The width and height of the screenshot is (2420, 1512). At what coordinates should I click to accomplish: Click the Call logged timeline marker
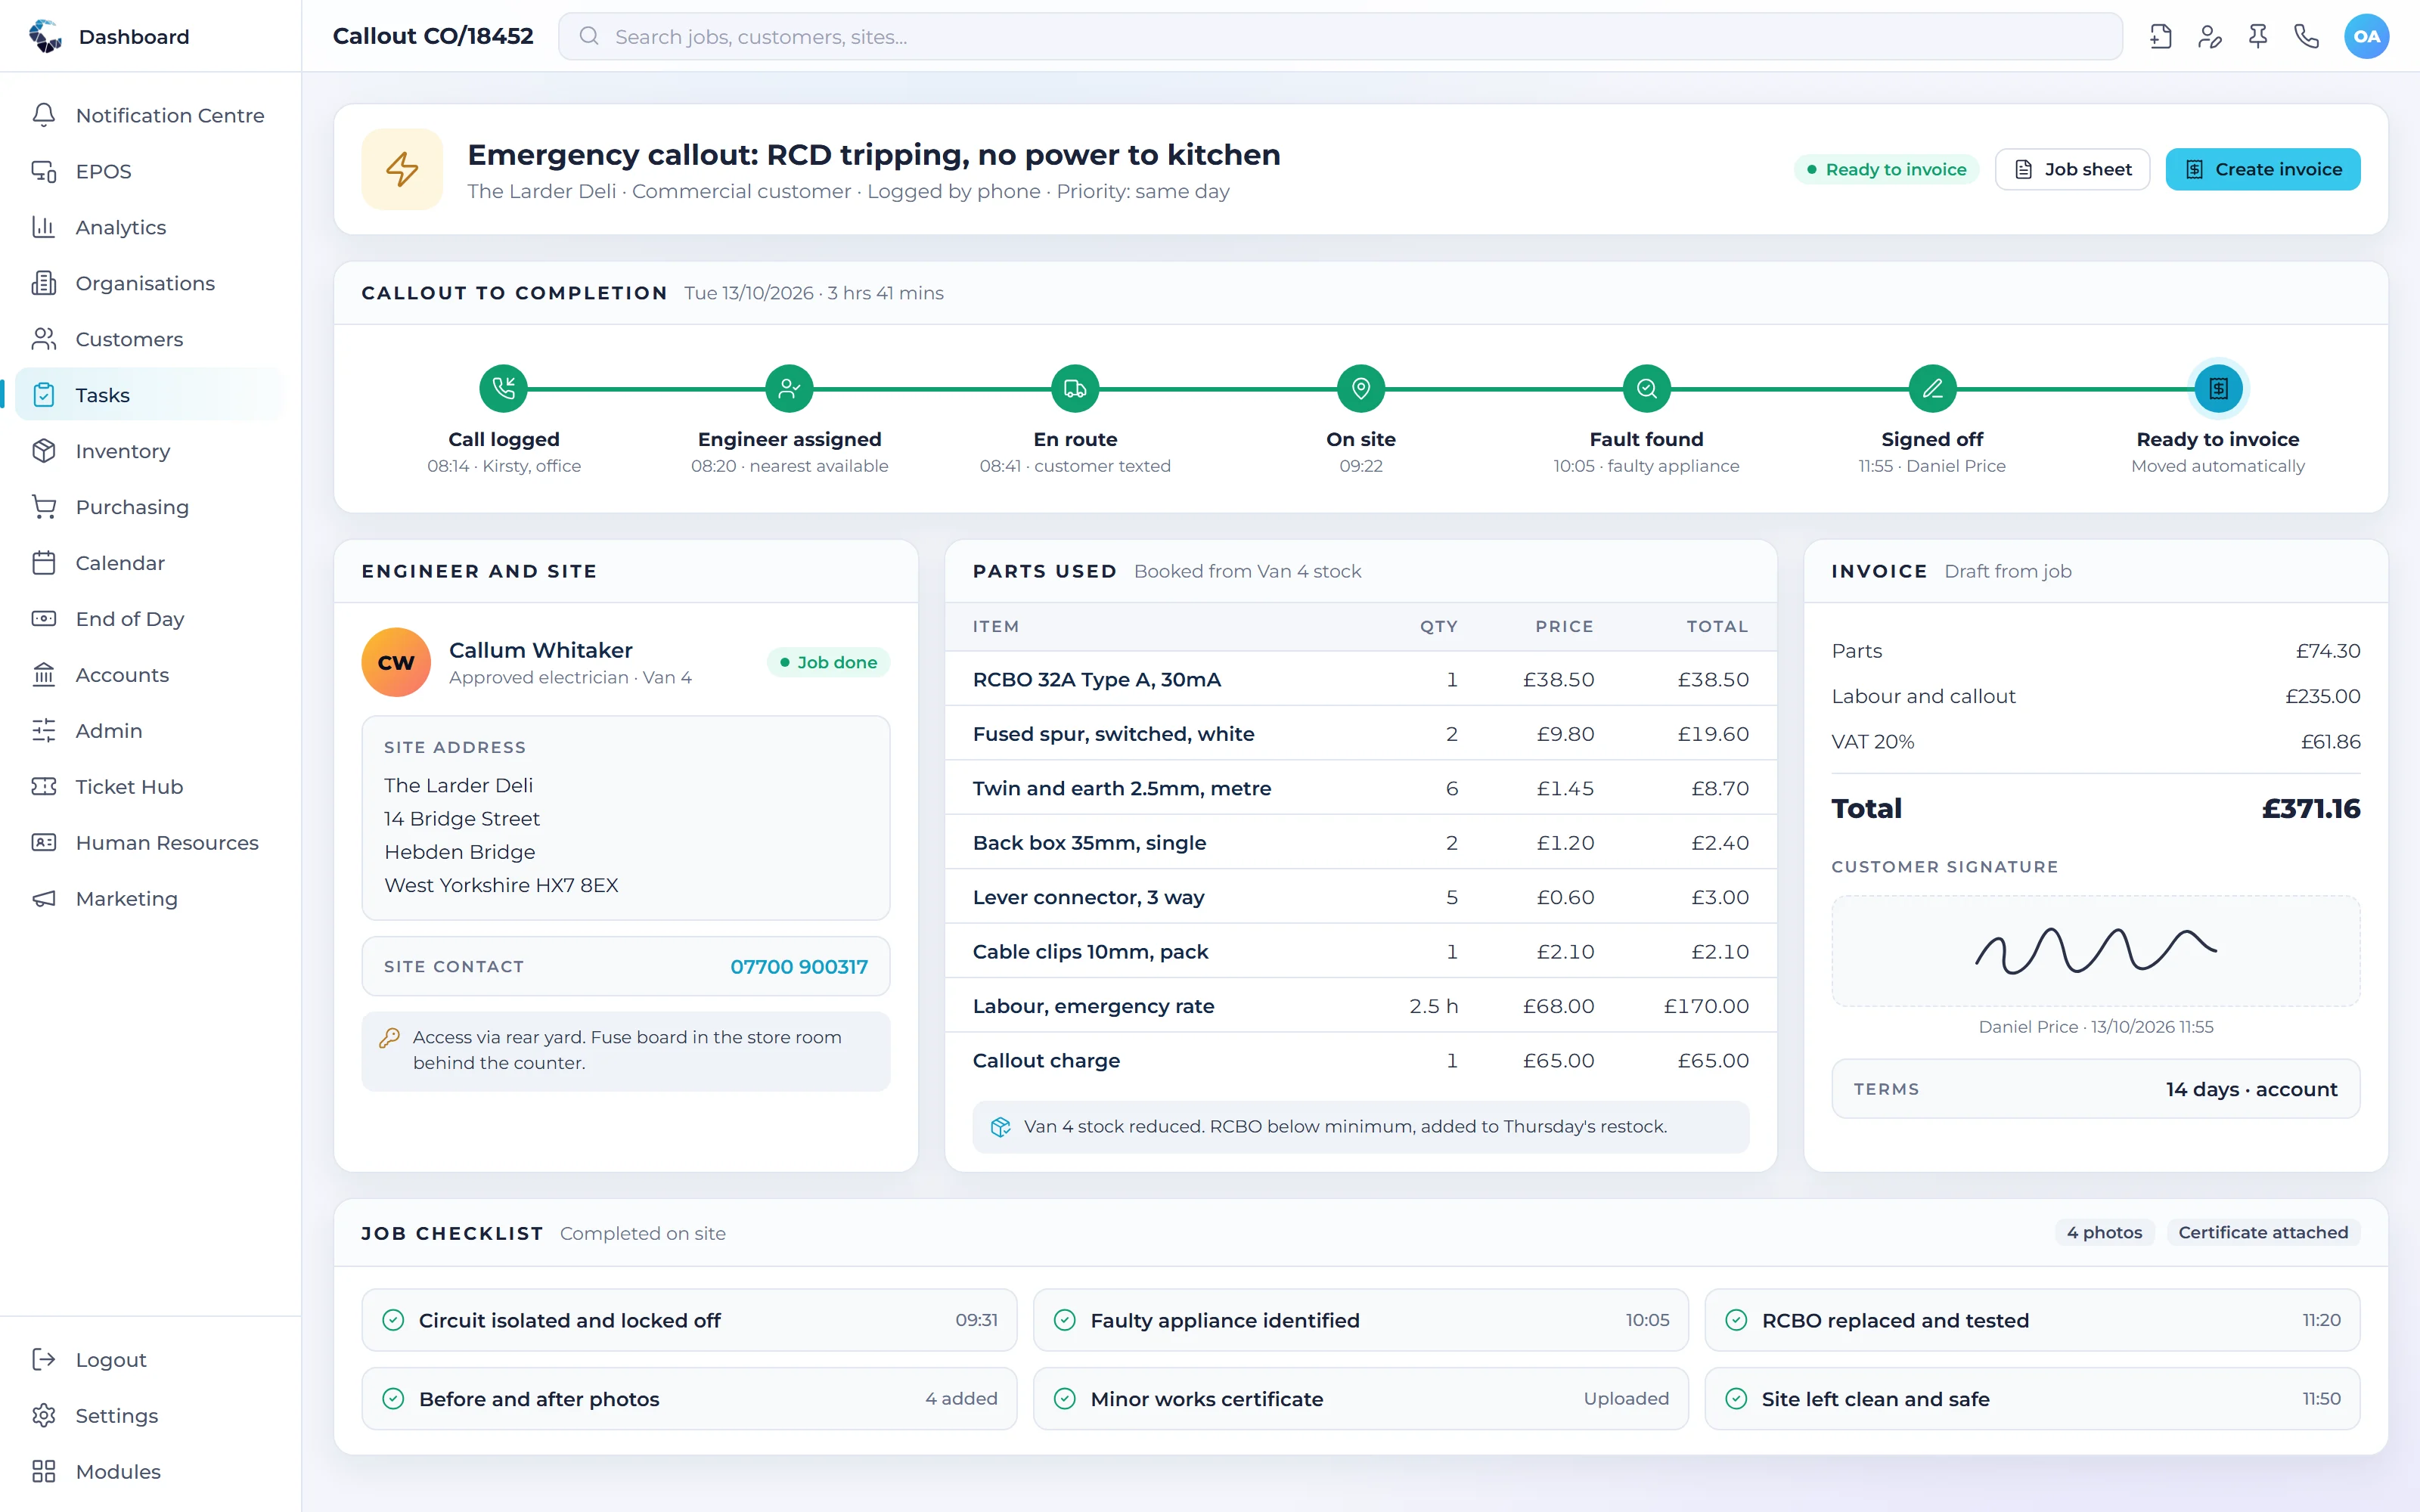tap(504, 389)
